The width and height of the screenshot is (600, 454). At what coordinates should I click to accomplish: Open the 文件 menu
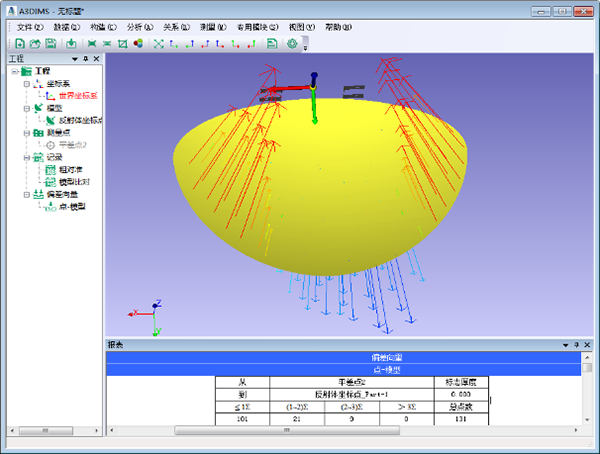point(30,27)
